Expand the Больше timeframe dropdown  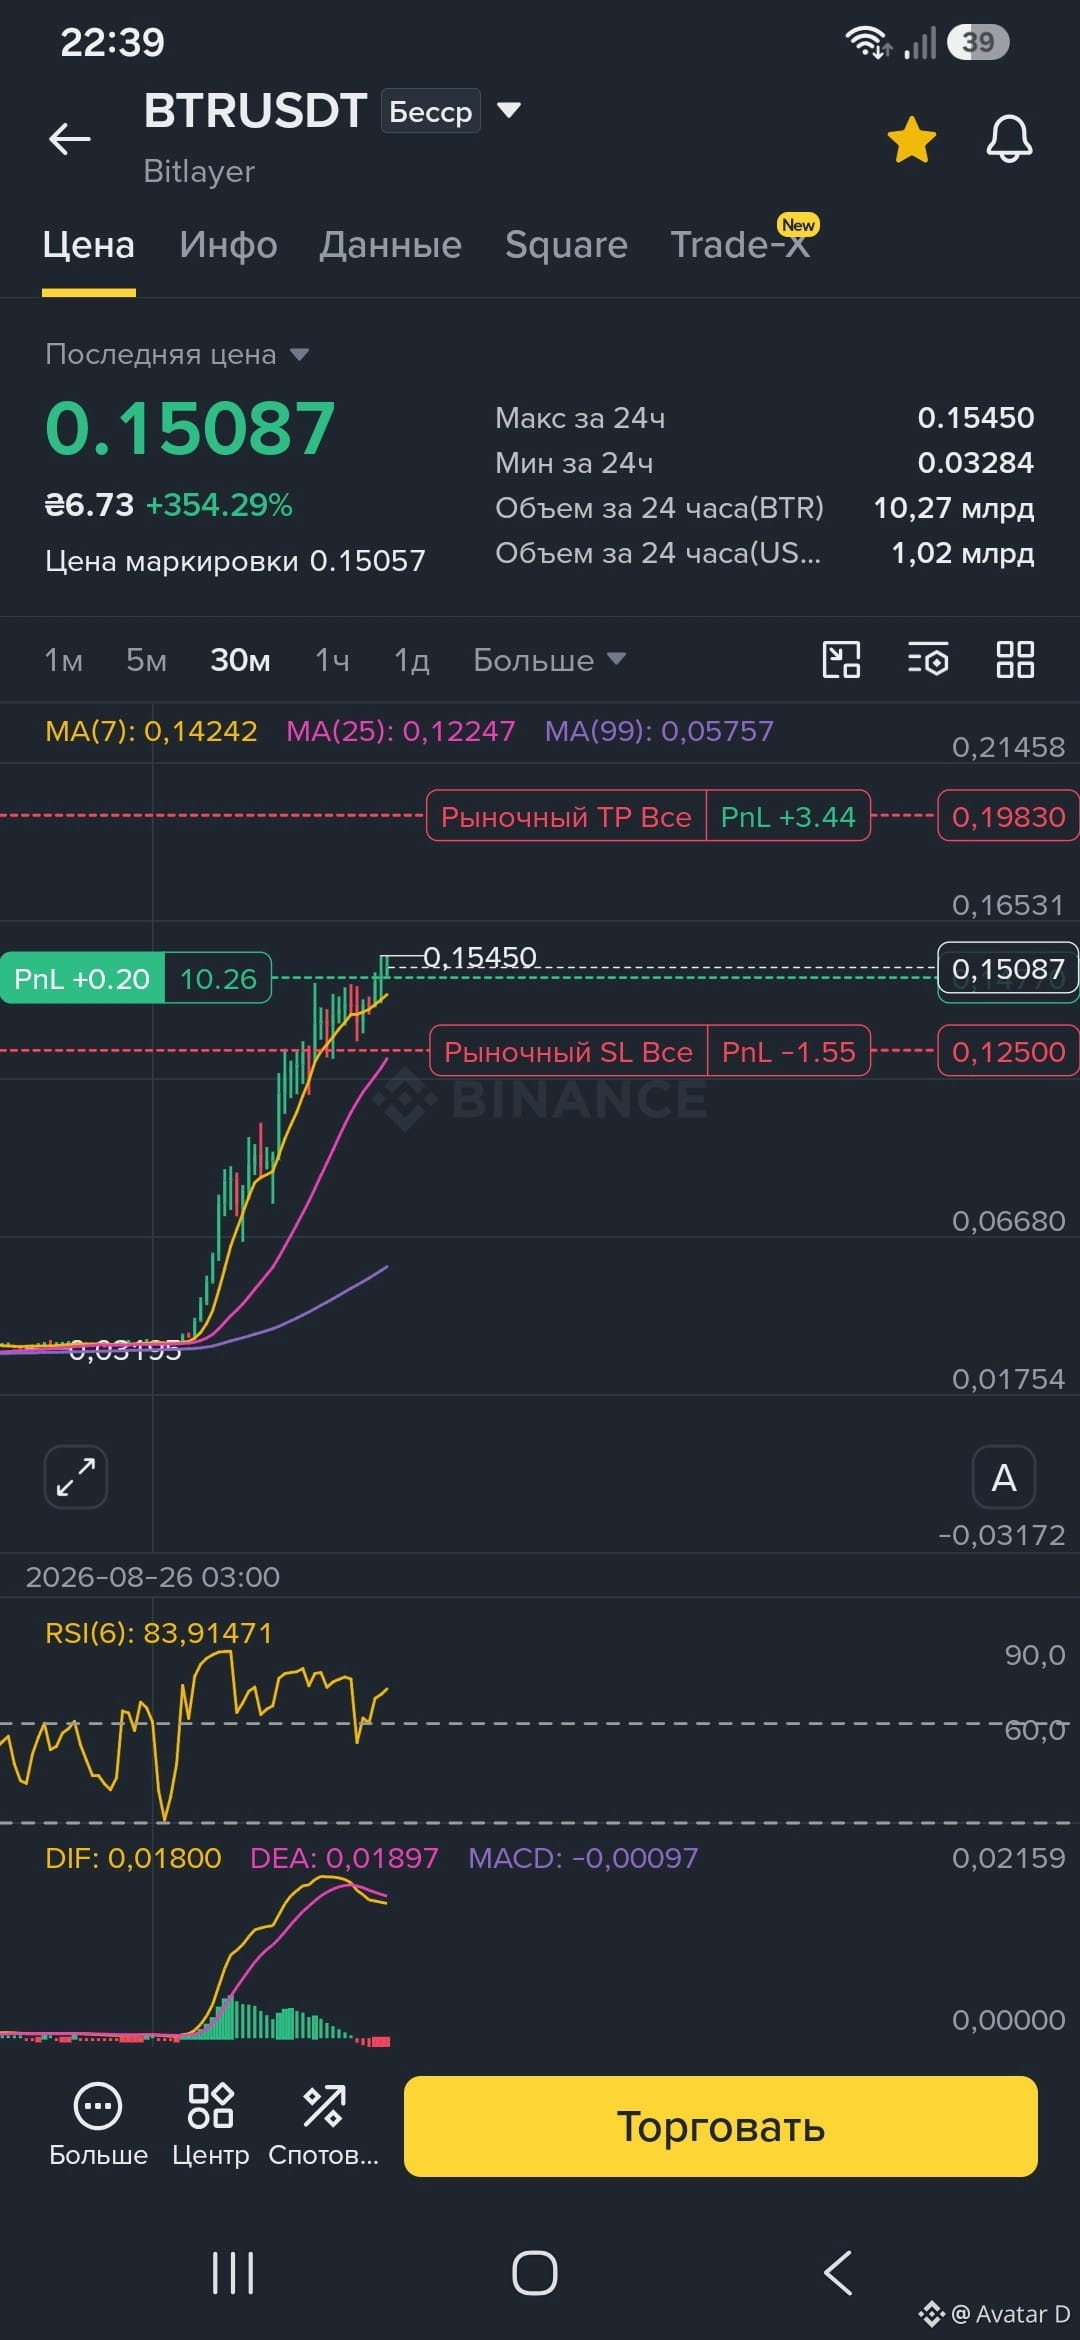(549, 660)
